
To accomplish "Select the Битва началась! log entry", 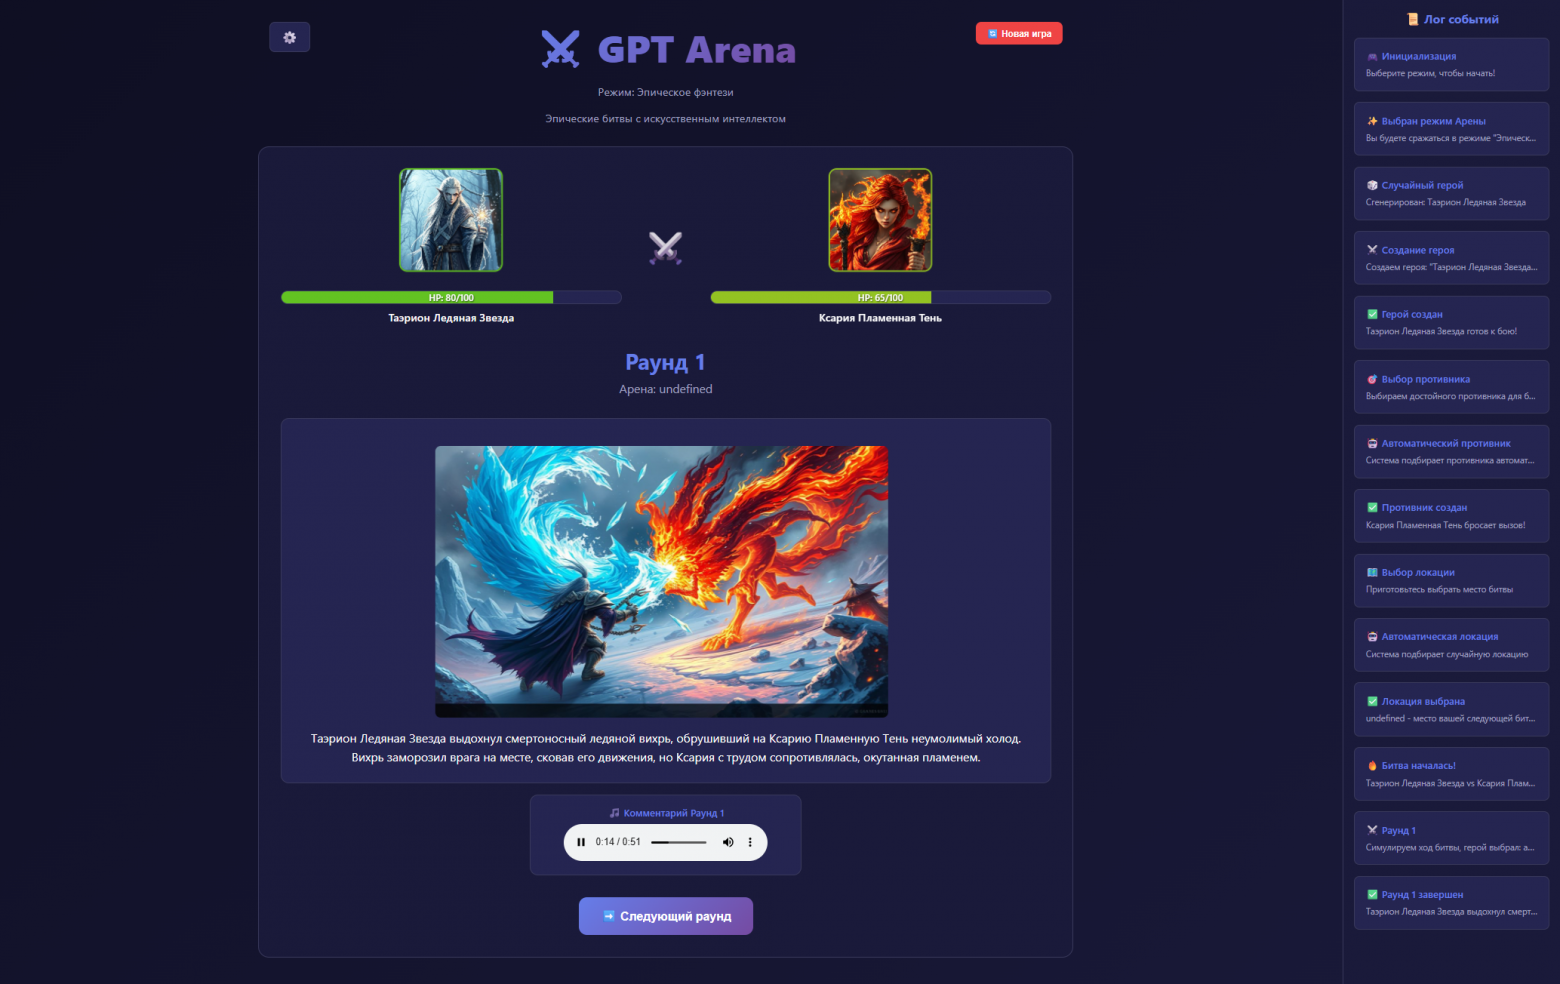I will (1451, 774).
